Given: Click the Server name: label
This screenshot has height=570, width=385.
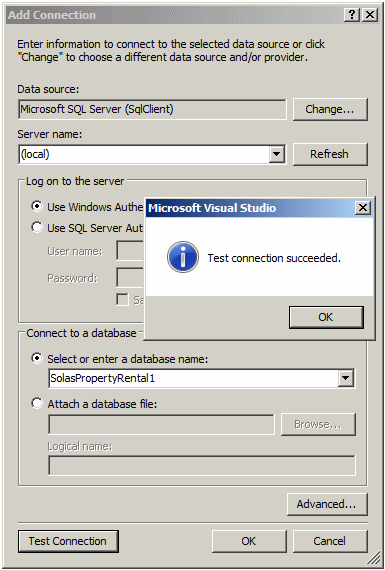Looking at the screenshot, I should click(50, 134).
